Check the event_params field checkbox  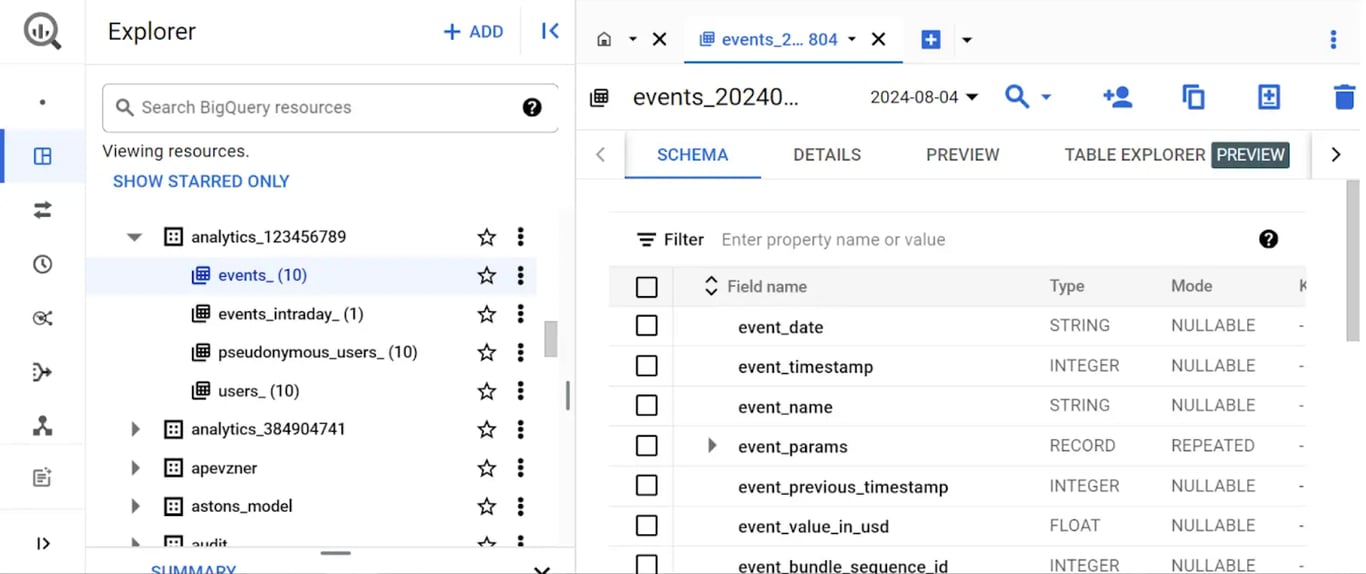tap(647, 446)
